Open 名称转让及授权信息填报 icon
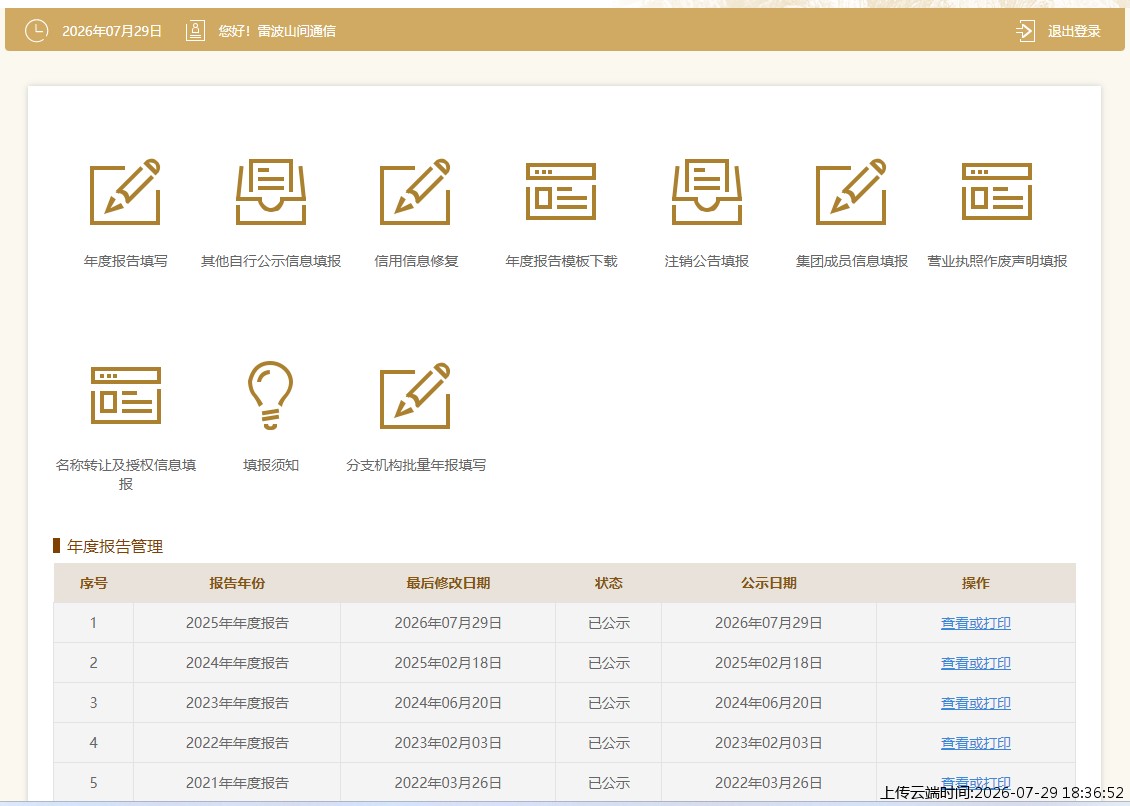 click(125, 396)
